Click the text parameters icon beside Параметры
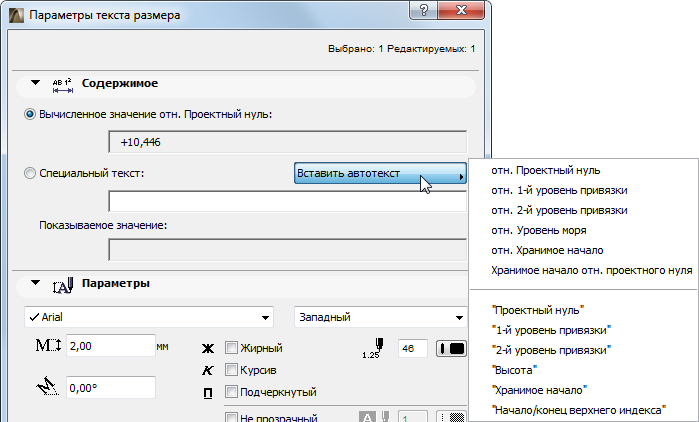The width and height of the screenshot is (699, 422). point(63,285)
